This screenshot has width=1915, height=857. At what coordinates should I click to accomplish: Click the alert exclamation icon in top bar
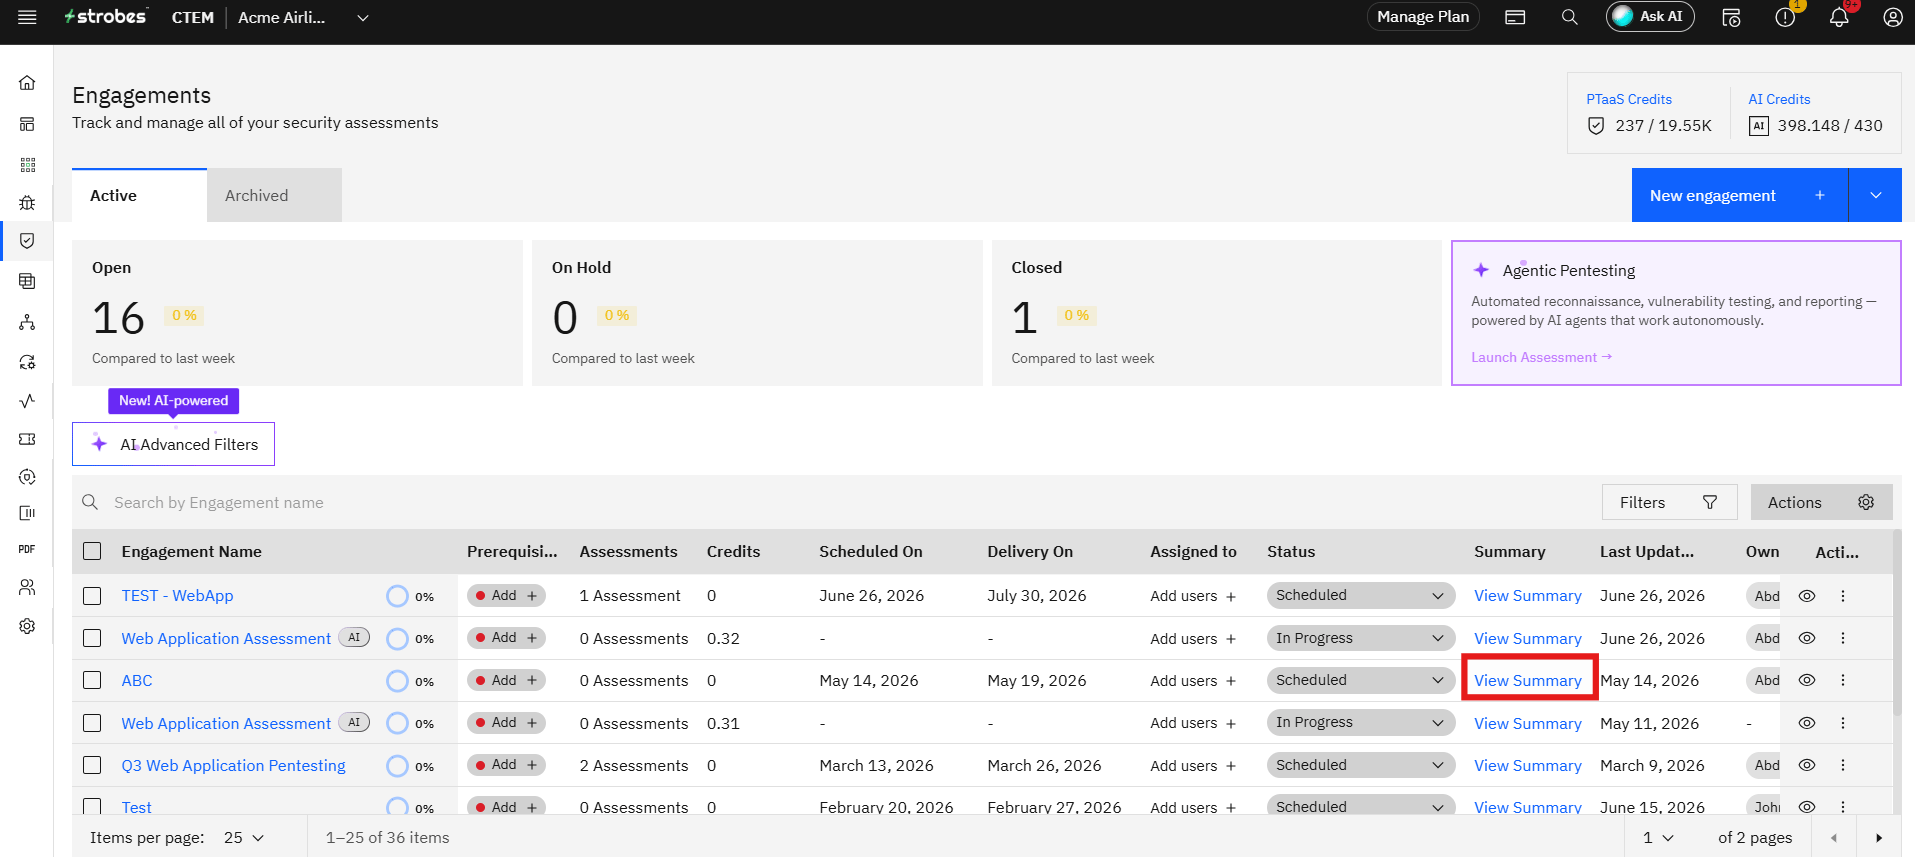(x=1785, y=17)
